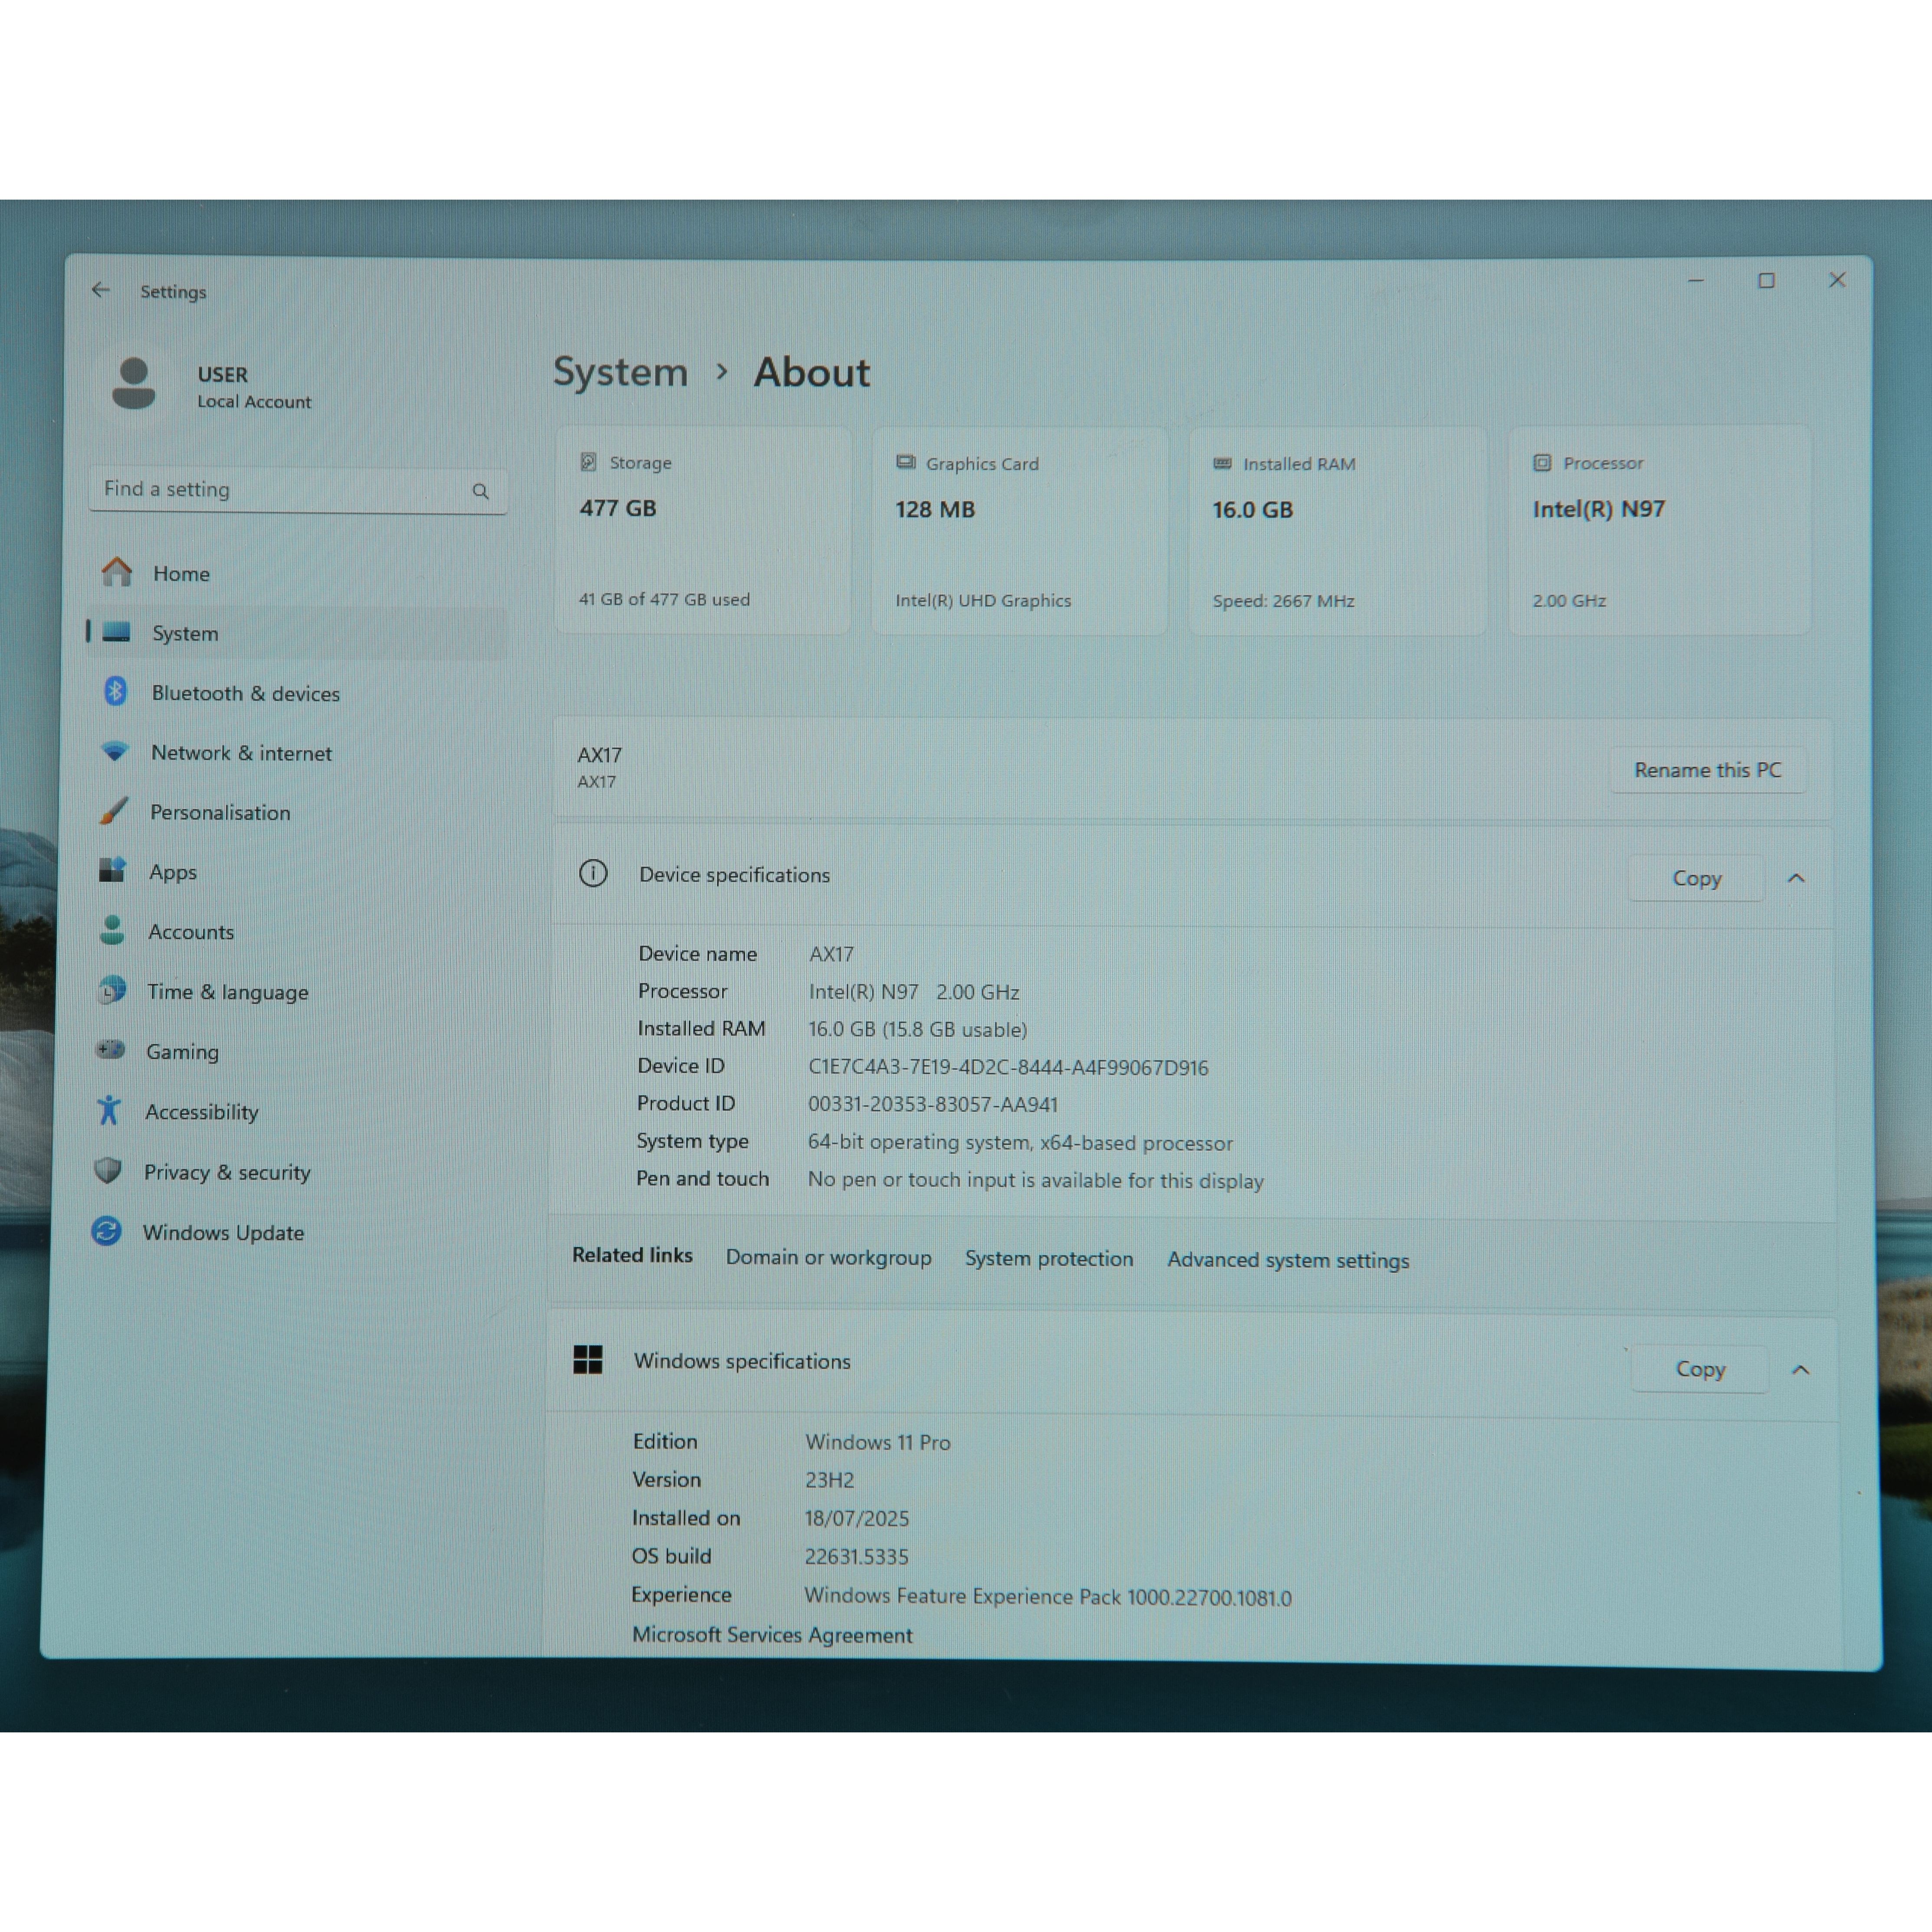Click the Find a setting search box
The width and height of the screenshot is (1932, 1932).
(x=298, y=490)
